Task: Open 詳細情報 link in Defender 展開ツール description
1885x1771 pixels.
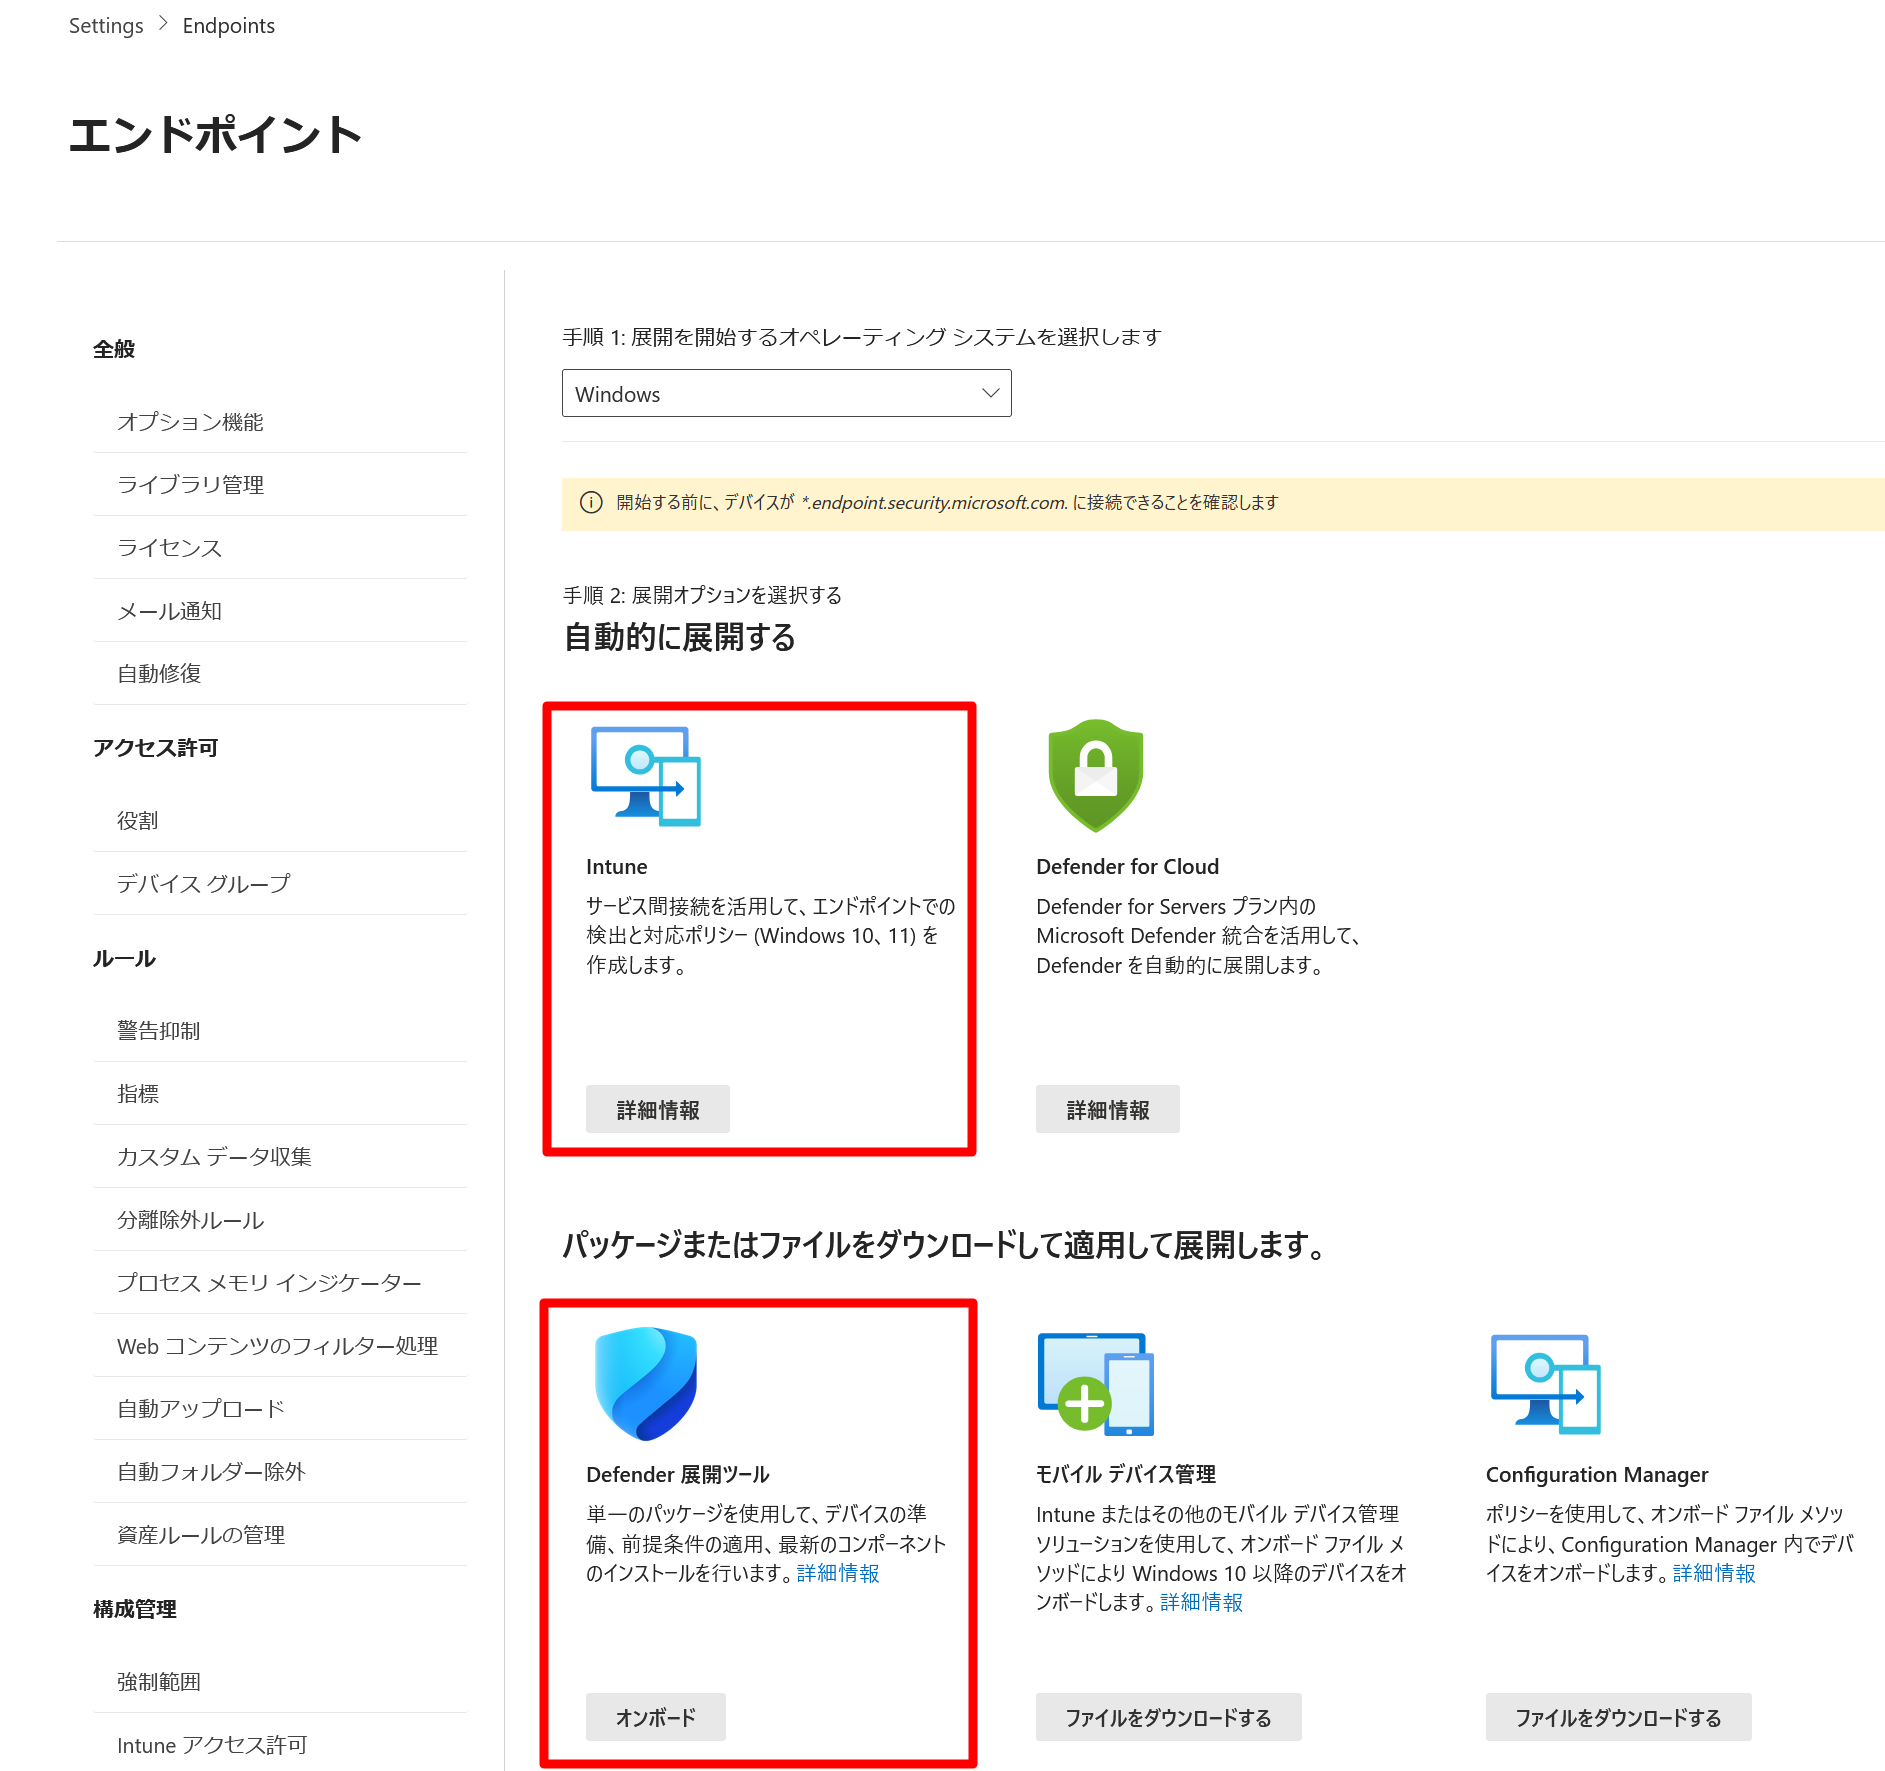Action: [x=838, y=1574]
